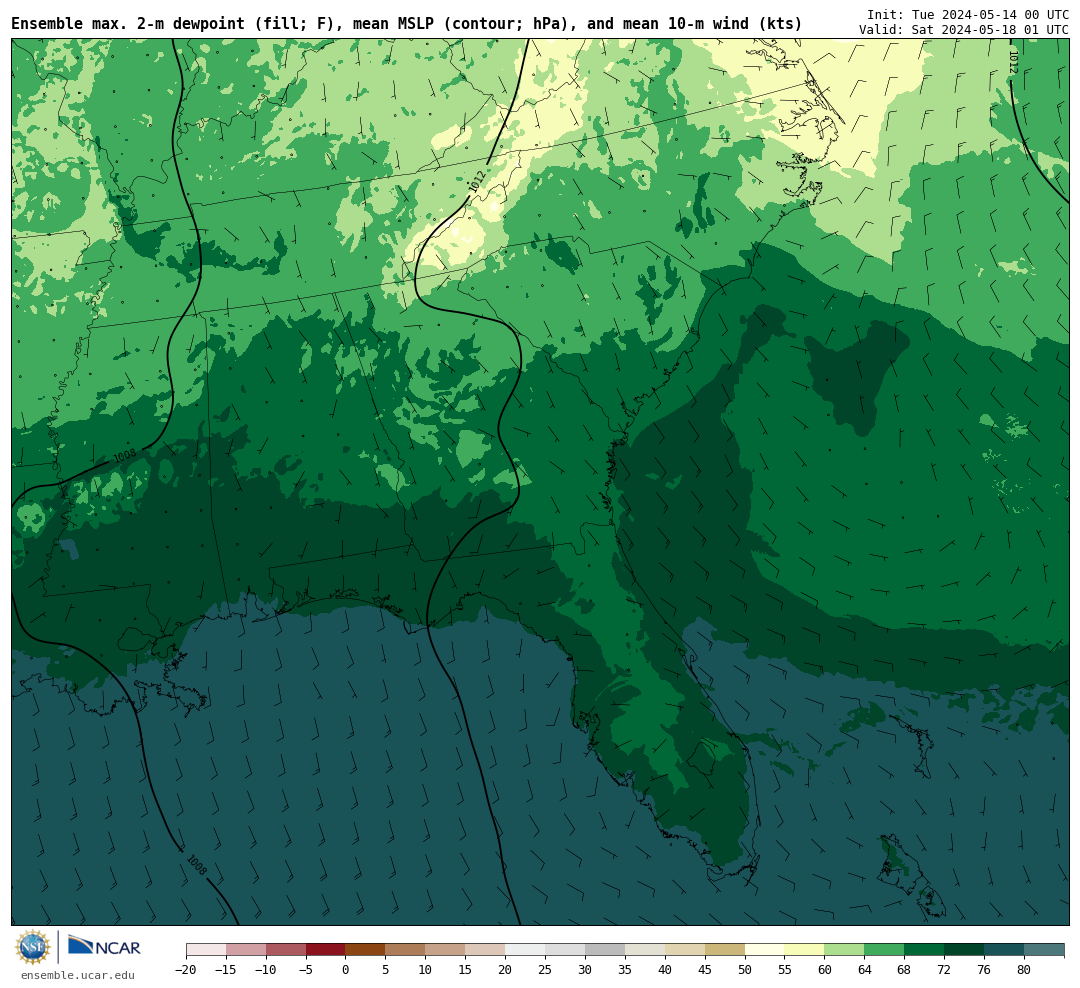Screen dimensions: 1080x988
Task: Pick the 5 to 10 light brown swatch
Action: (x=406, y=950)
